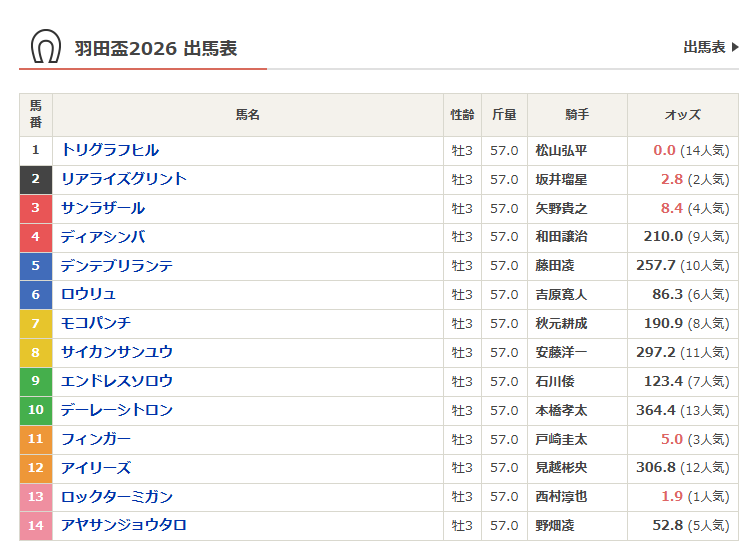Click jockey name 坂井瑠星
Viewport: 753px width, 557px height.
click(561, 179)
